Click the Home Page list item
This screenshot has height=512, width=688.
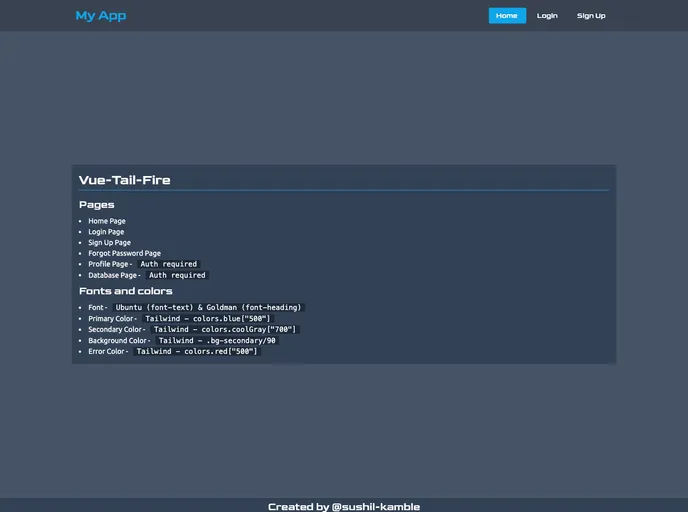(107, 221)
